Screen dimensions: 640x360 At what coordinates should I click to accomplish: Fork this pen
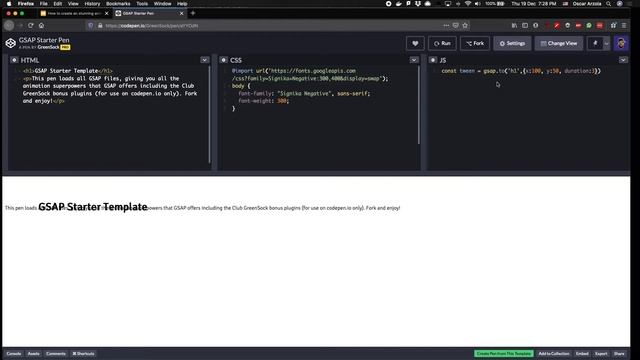[475, 43]
